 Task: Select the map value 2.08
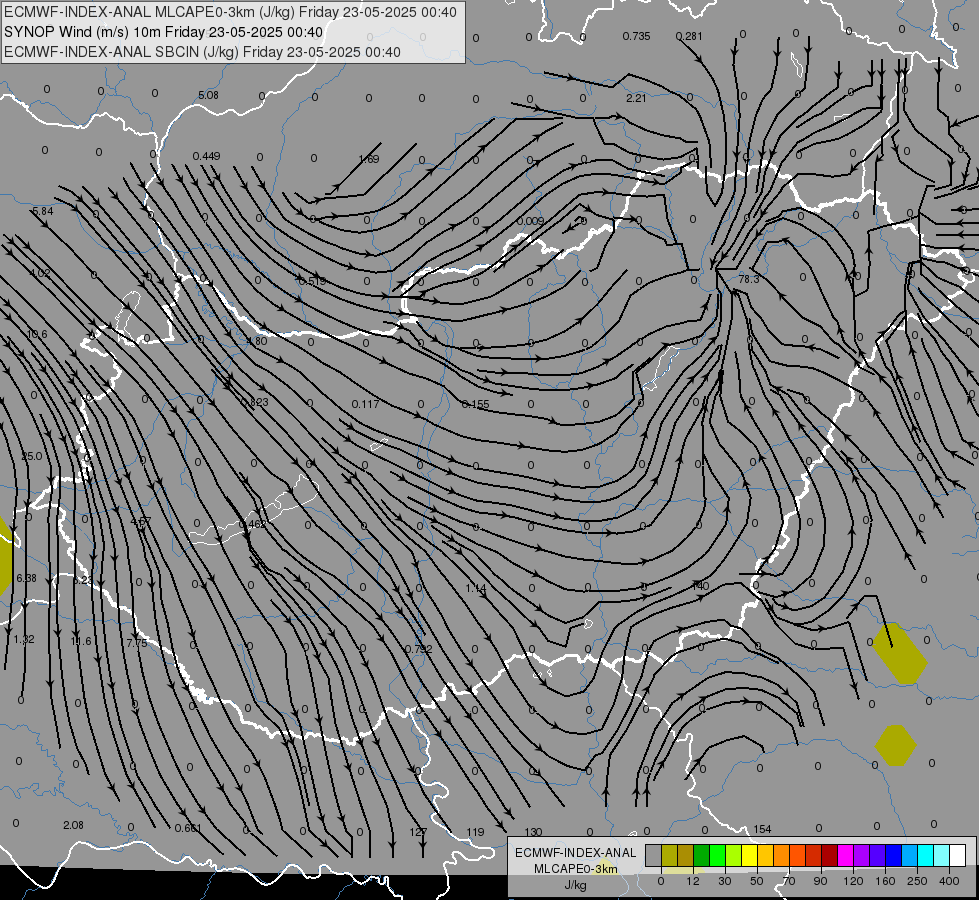(x=73, y=825)
